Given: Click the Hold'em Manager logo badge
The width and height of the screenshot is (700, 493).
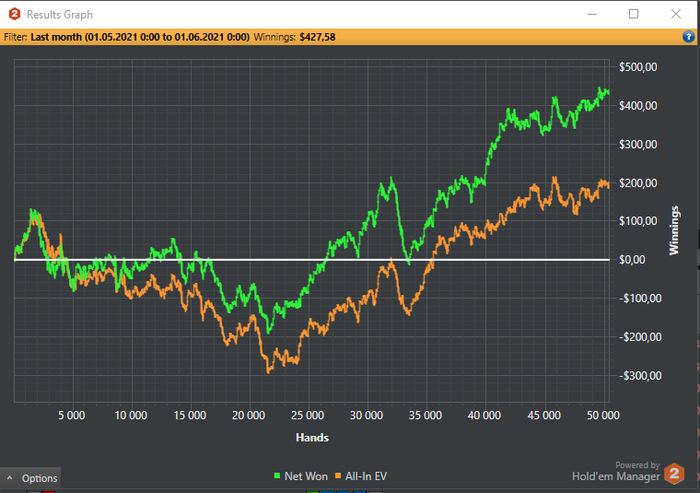Looking at the screenshot, I should pos(674,474).
